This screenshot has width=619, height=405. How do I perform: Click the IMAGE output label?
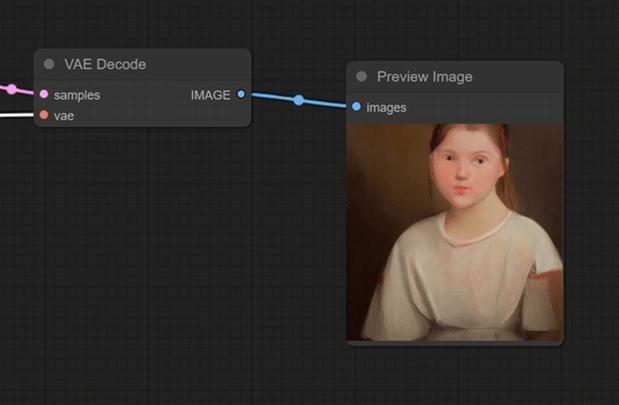pos(210,95)
